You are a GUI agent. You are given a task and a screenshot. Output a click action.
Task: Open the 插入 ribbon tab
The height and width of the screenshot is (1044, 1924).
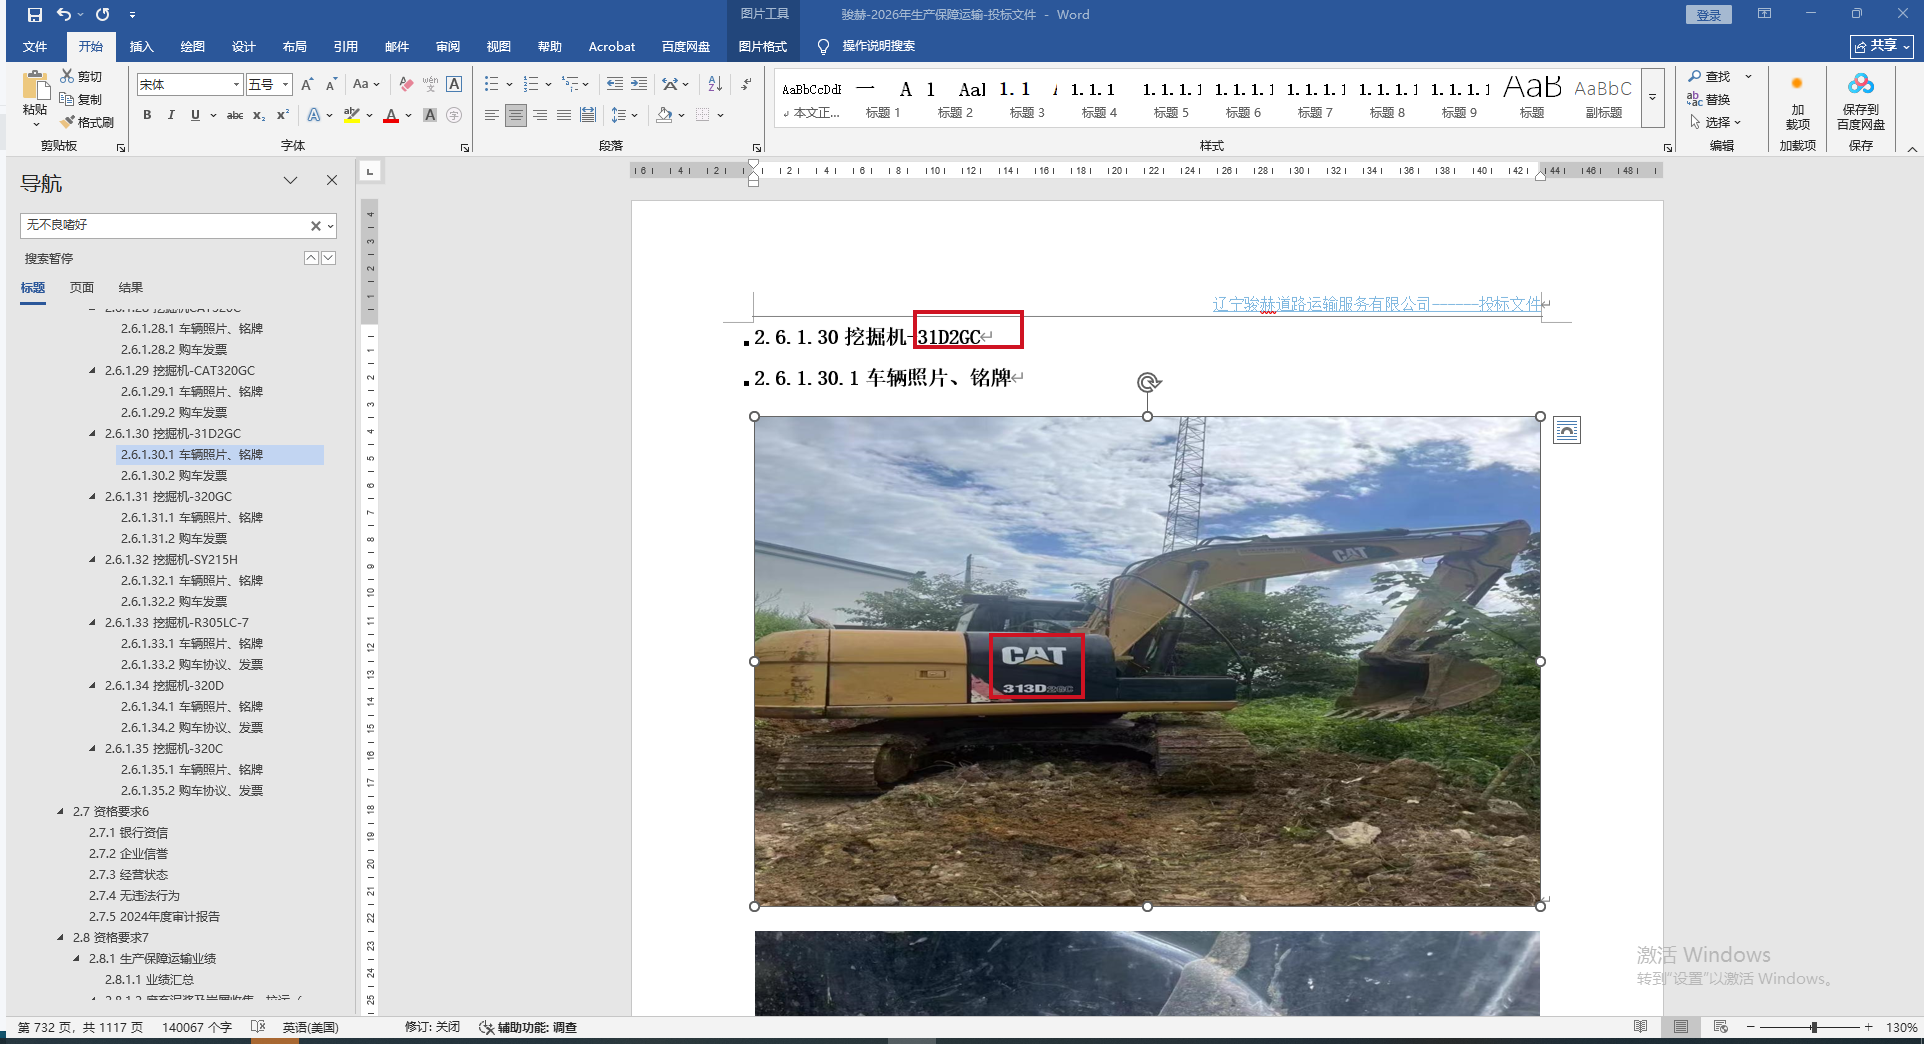click(x=141, y=47)
